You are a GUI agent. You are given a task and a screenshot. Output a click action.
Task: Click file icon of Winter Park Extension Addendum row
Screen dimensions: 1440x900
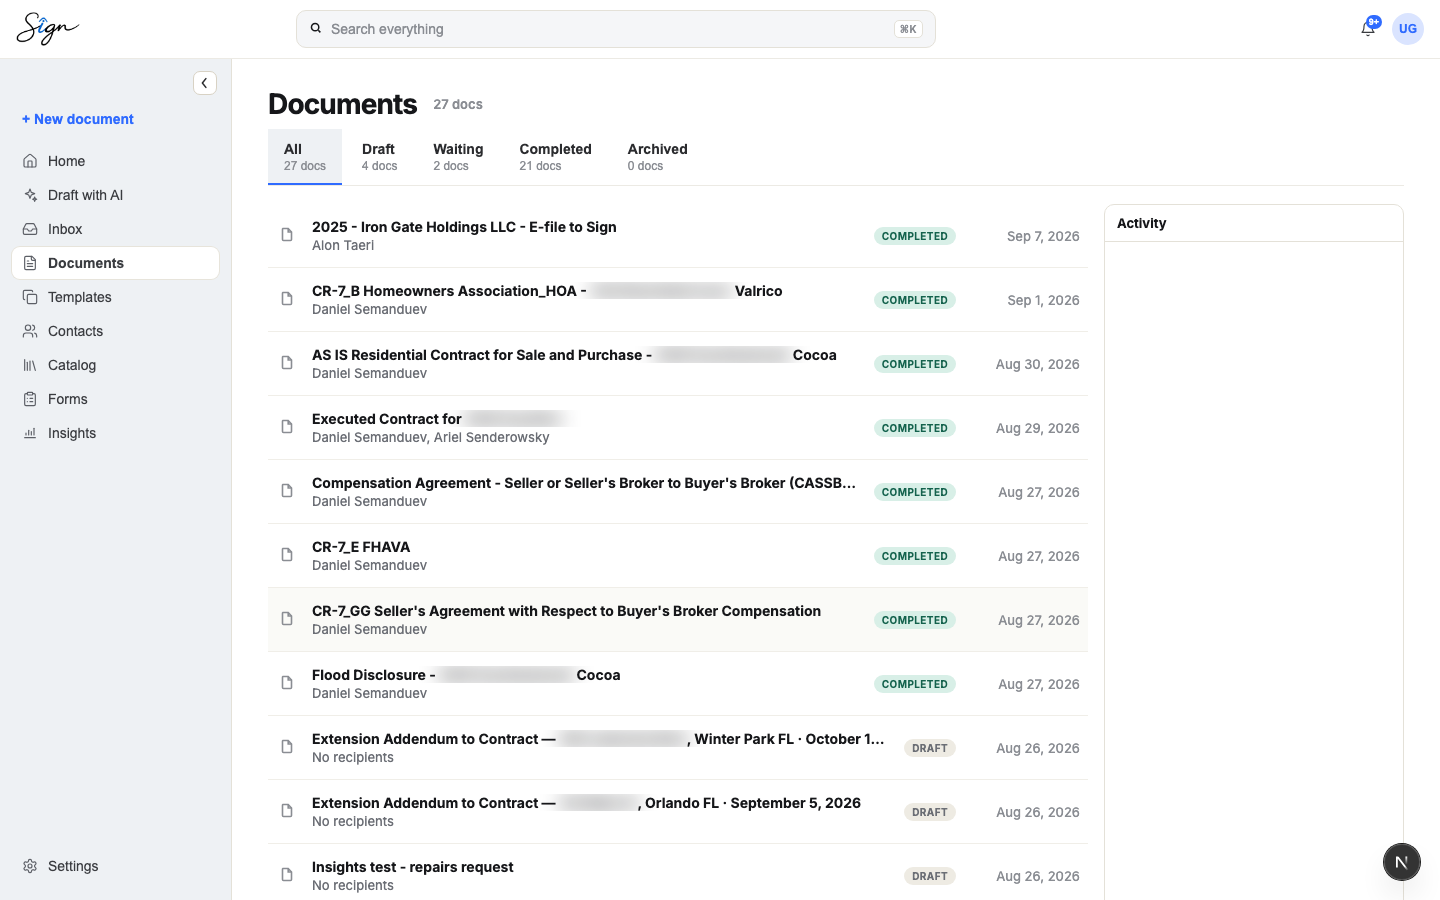click(287, 747)
